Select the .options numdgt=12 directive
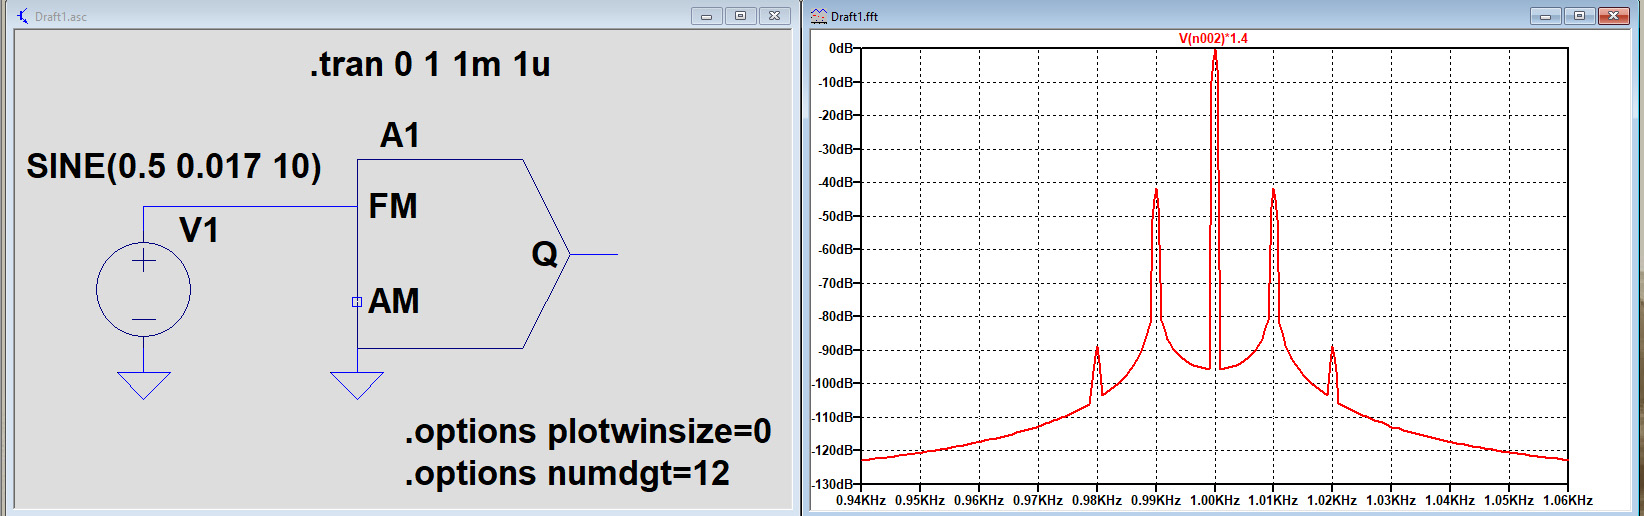Image resolution: width=1644 pixels, height=516 pixels. 567,473
